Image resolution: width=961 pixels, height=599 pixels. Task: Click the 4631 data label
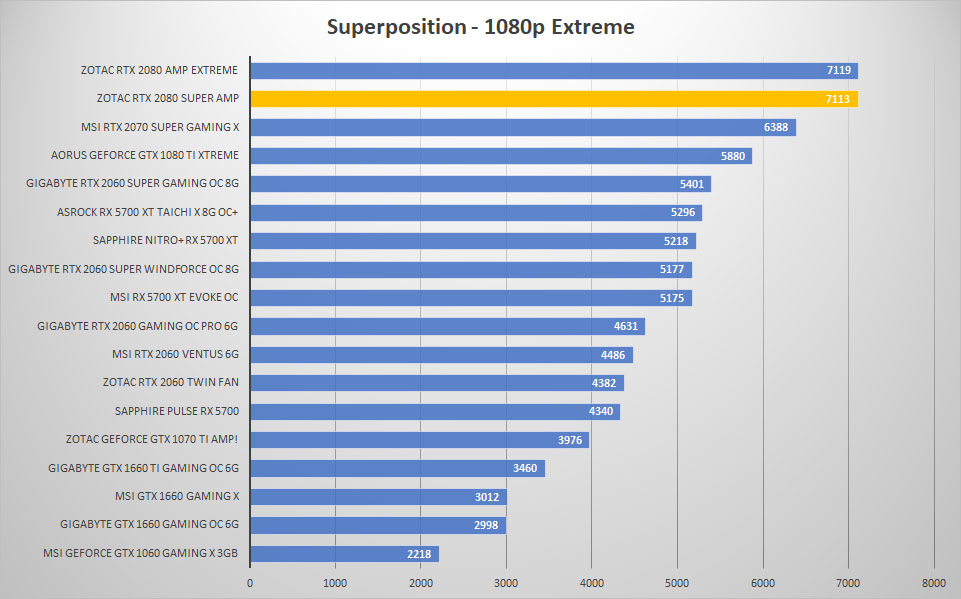coord(626,326)
